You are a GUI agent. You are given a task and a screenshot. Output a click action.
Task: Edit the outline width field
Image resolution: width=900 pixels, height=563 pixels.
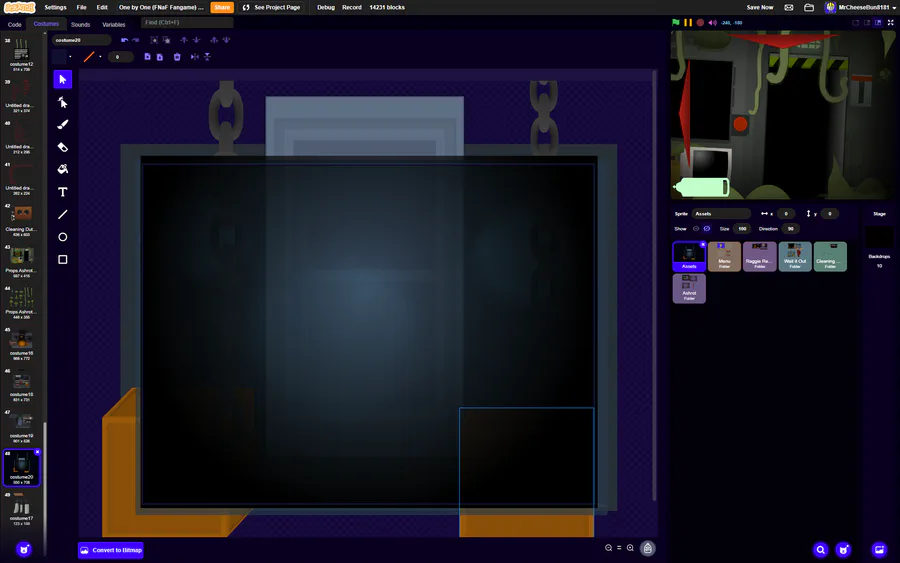(121, 57)
